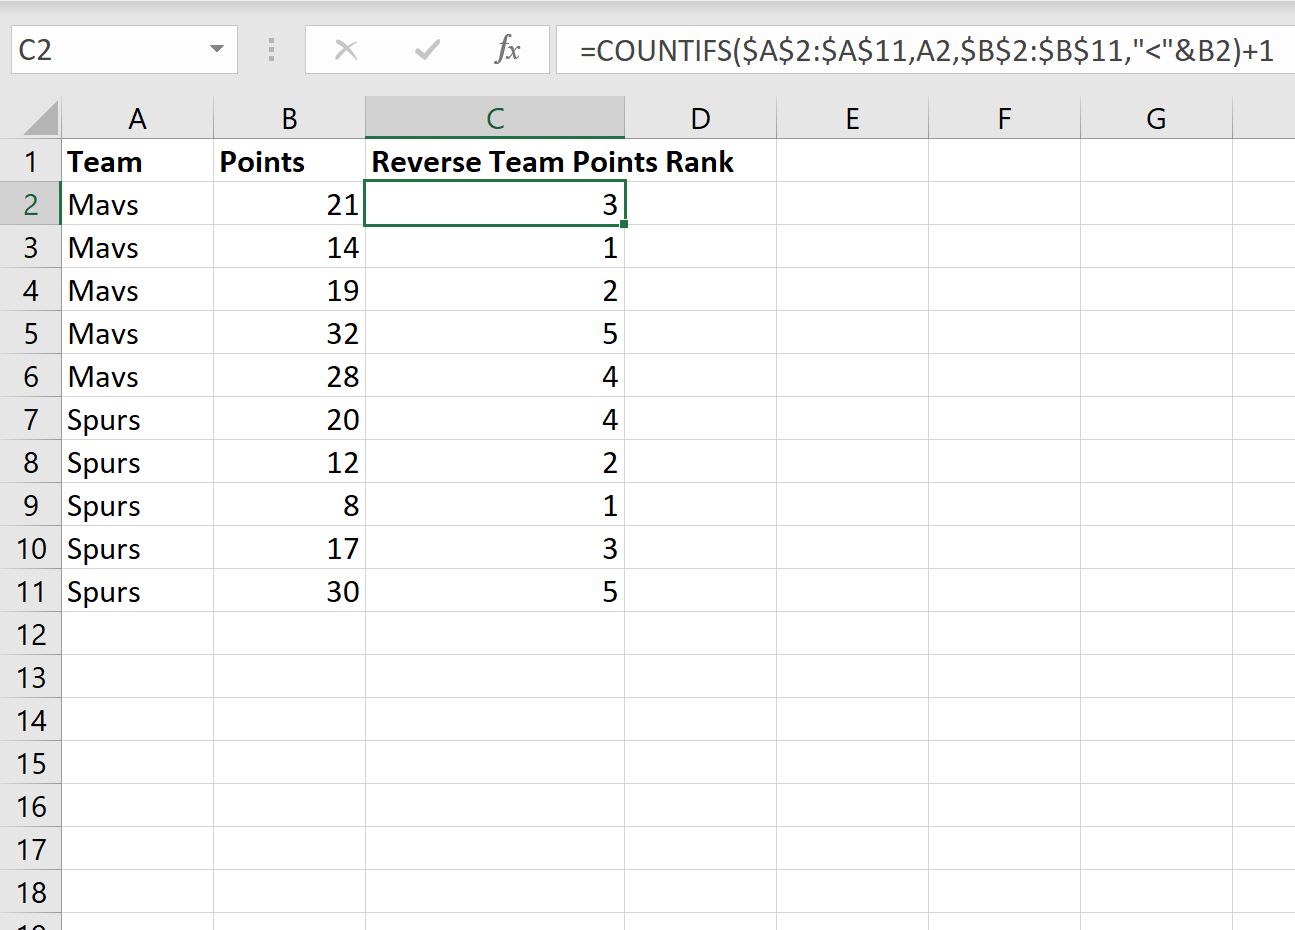Select column B header
The height and width of the screenshot is (930, 1295).
coord(289,118)
